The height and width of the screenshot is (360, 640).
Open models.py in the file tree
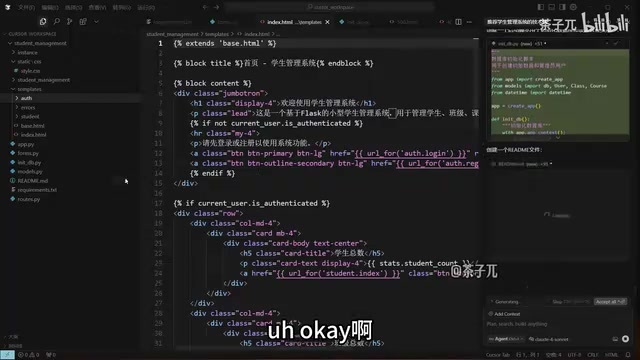(30, 172)
